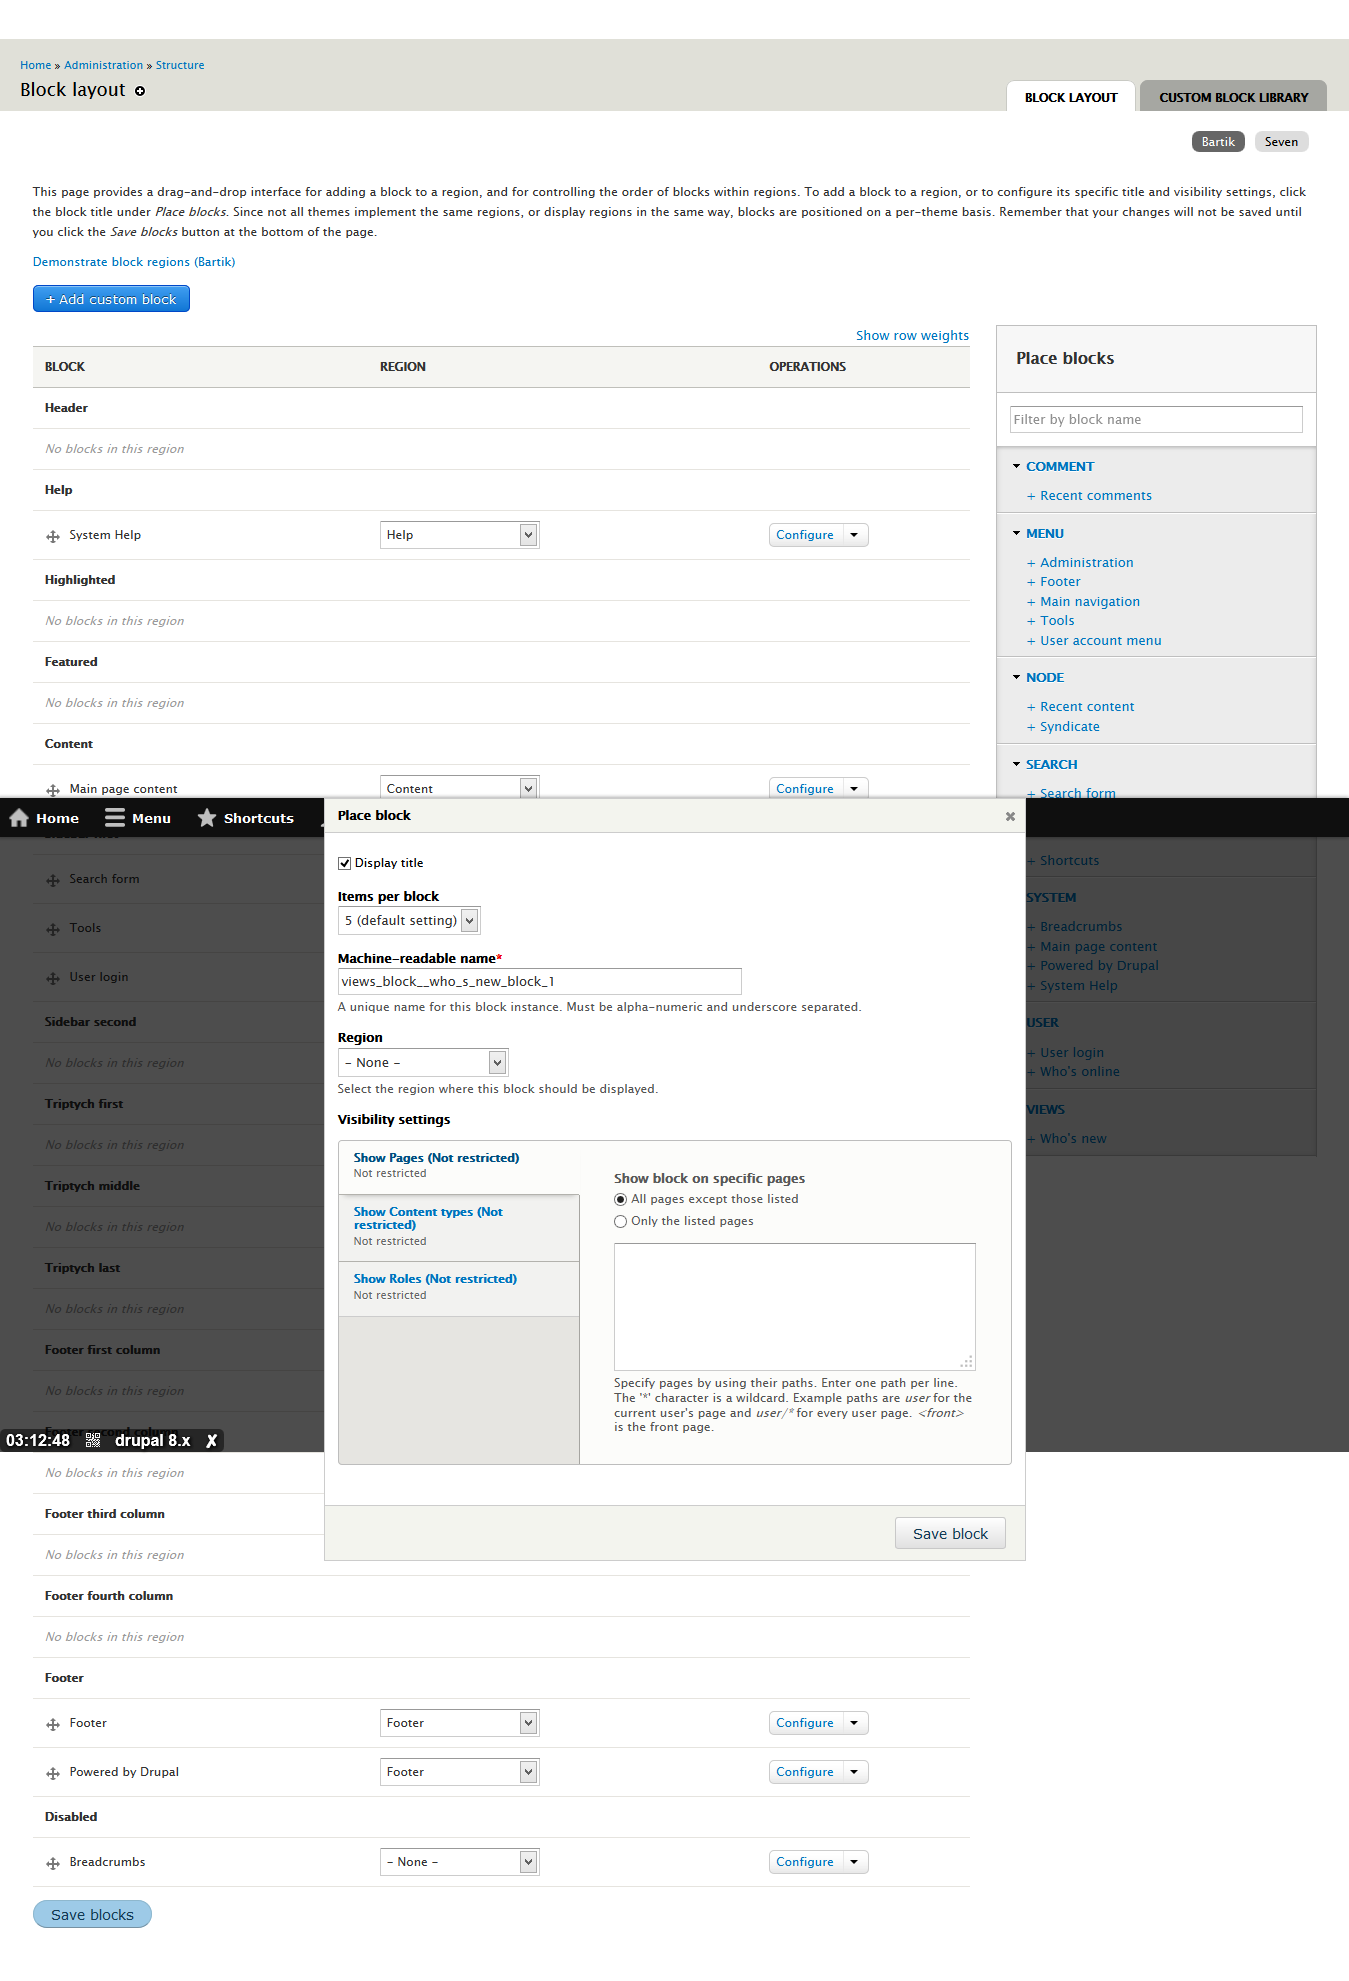
Task: Click shortcut icon next to Block layout title
Action: 140,91
